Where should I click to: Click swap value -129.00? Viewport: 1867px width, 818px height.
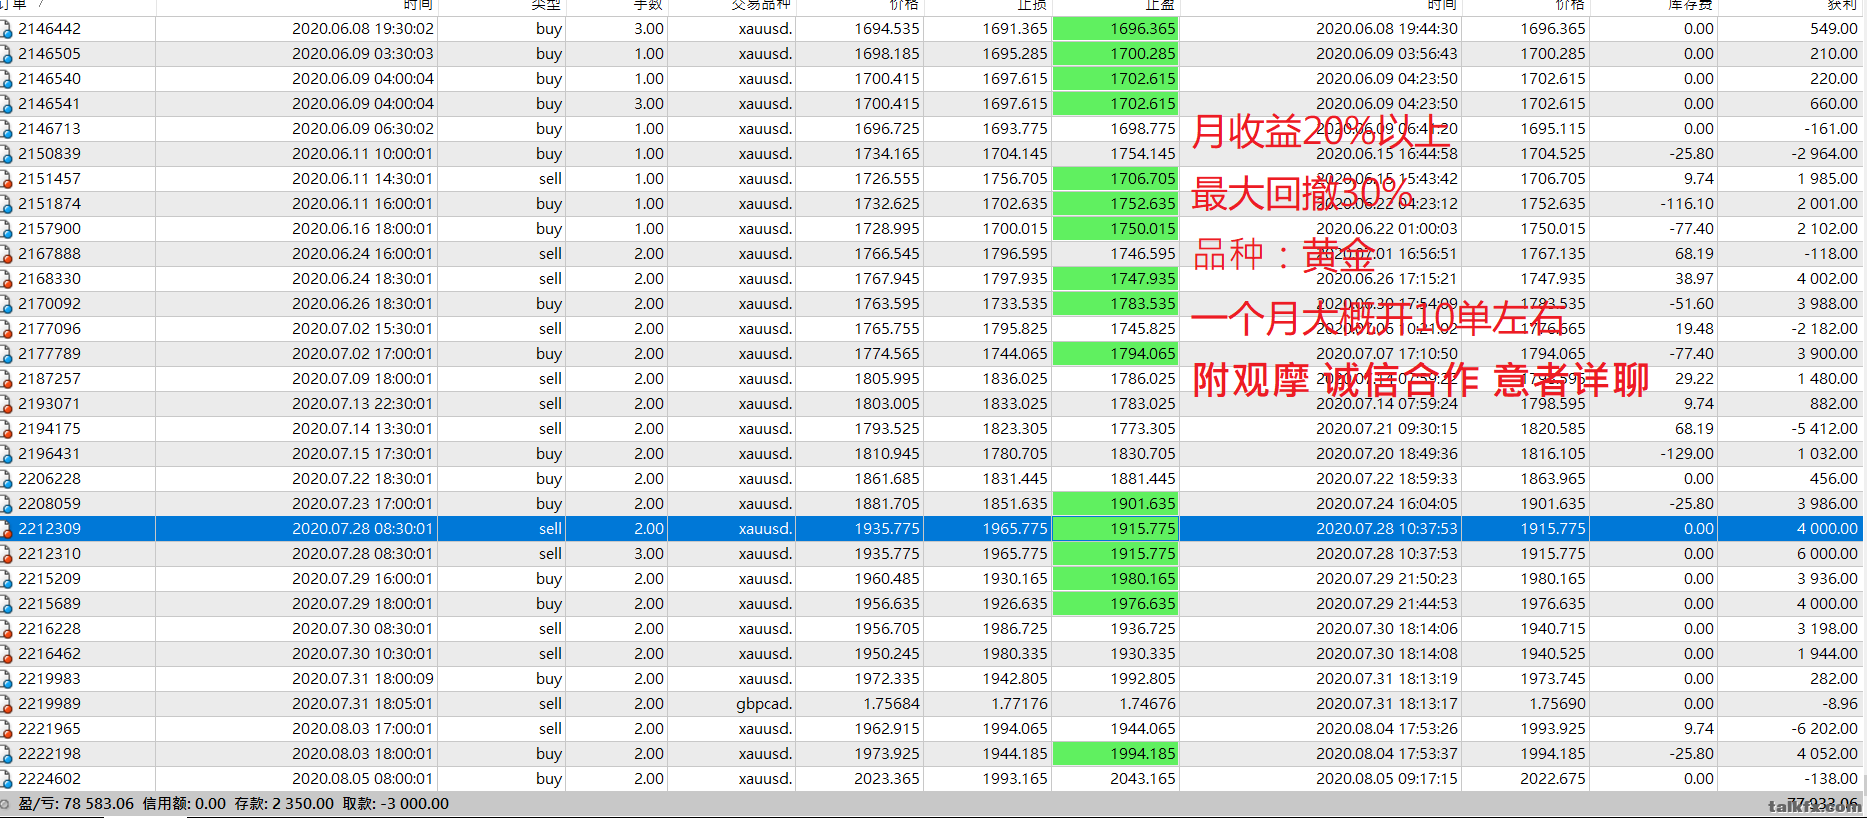coord(1687,454)
